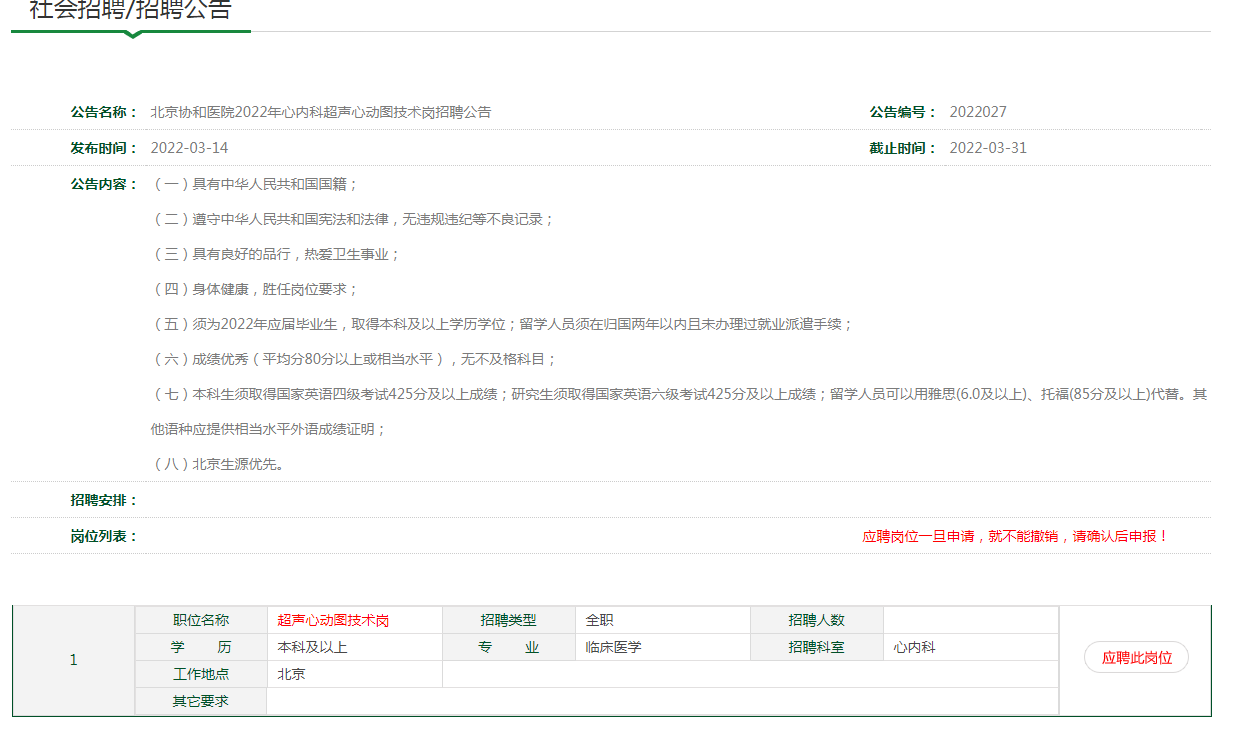Click the 北京 work location cell
The width and height of the screenshot is (1255, 743).
(x=354, y=674)
